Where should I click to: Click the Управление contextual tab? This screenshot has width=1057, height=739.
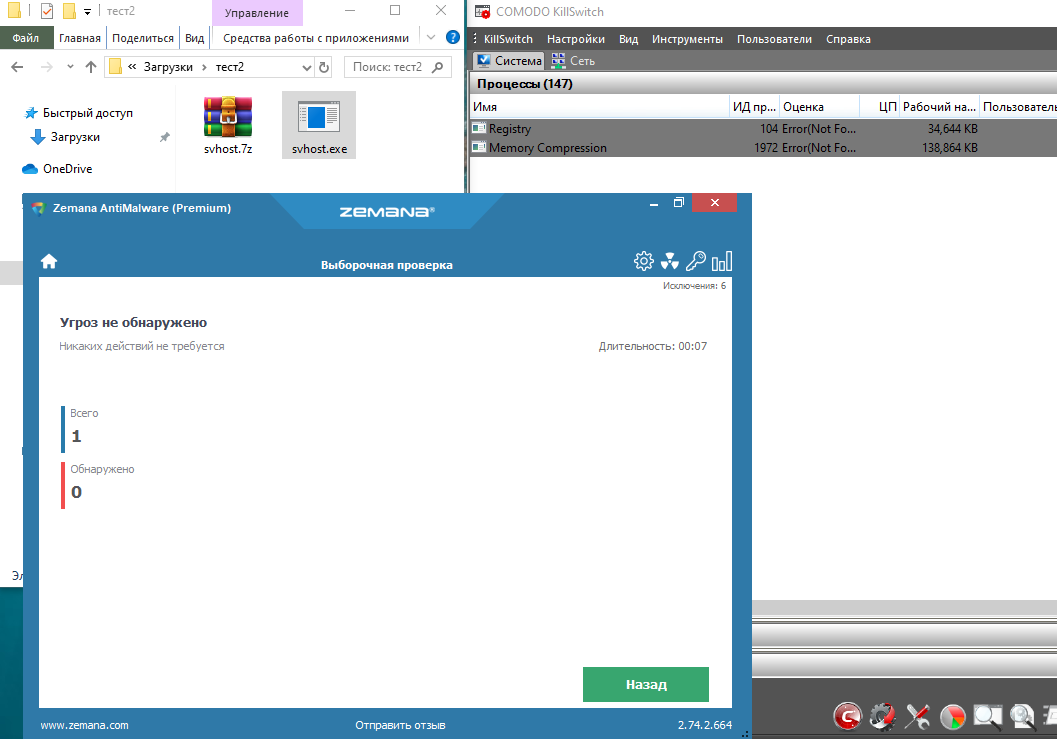pyautogui.click(x=257, y=13)
